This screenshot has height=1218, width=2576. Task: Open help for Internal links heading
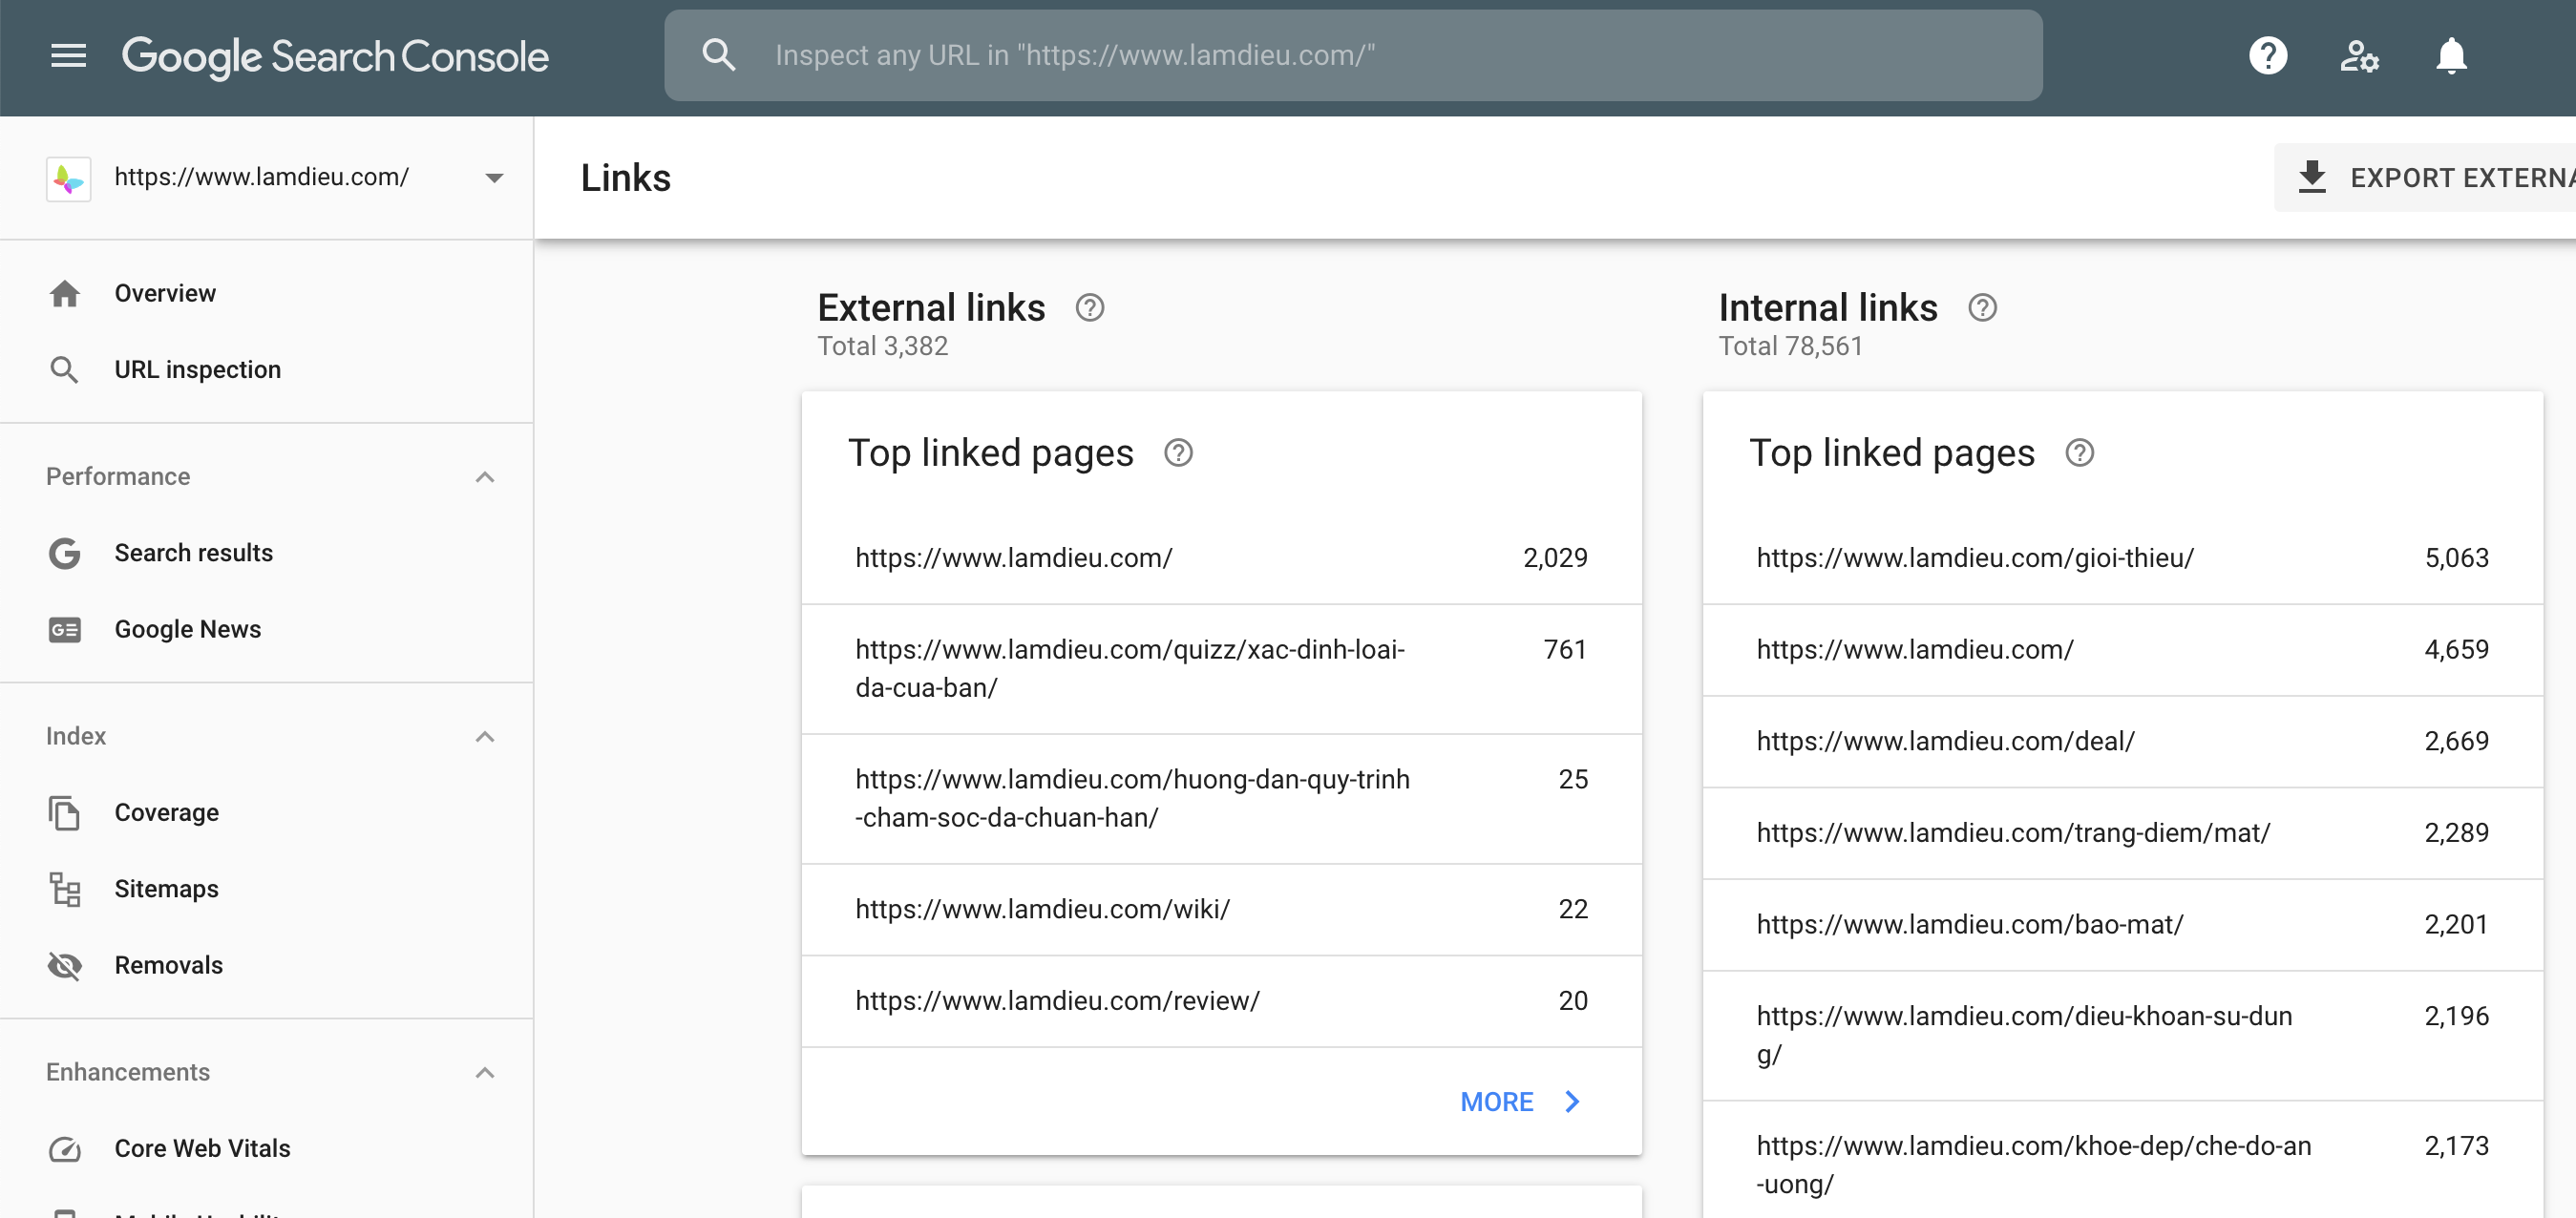pos(1983,308)
